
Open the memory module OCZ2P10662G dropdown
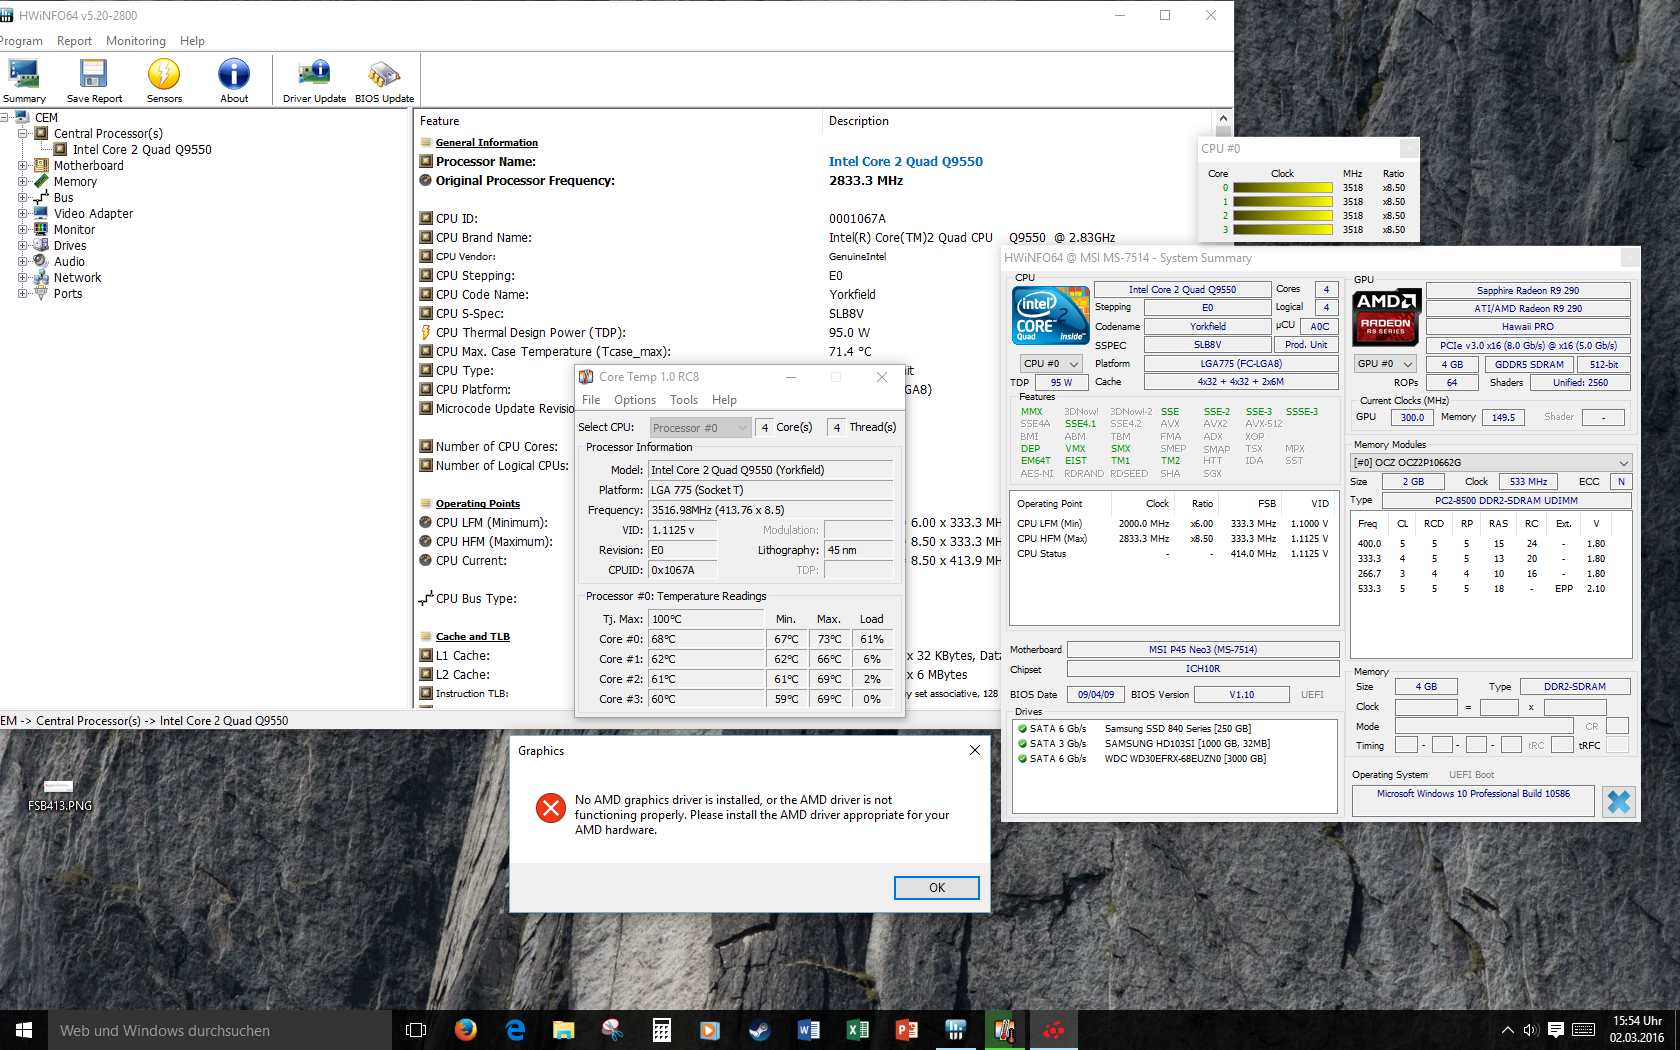click(x=1491, y=462)
